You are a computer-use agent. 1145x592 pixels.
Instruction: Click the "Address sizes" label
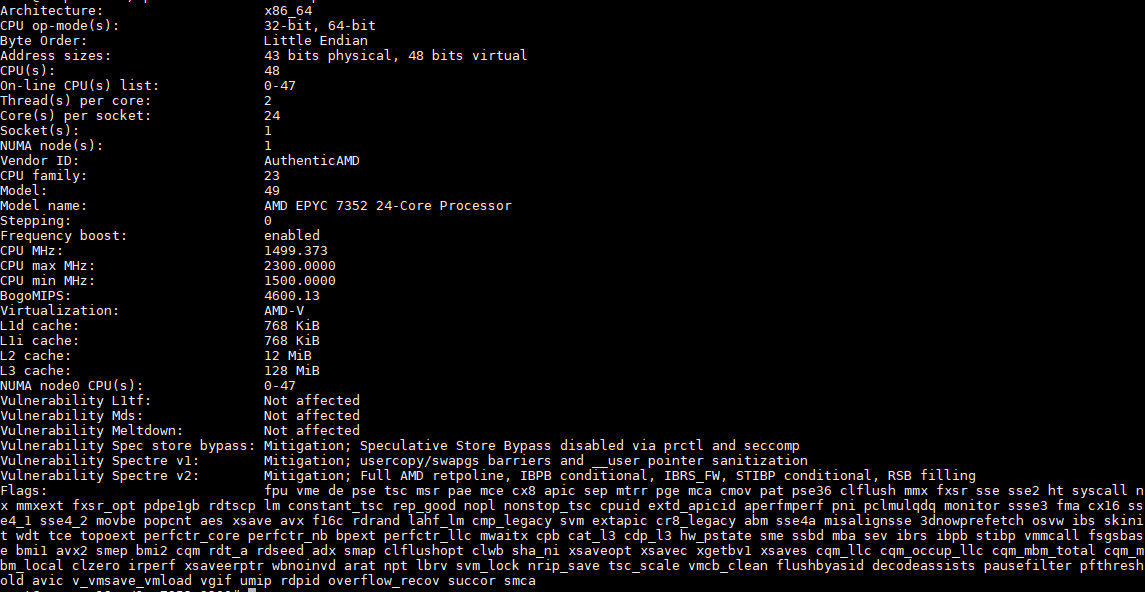tap(56, 55)
